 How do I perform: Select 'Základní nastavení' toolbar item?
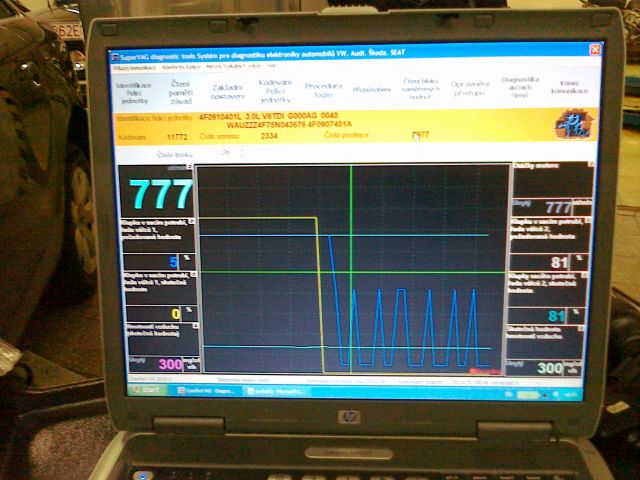(229, 91)
